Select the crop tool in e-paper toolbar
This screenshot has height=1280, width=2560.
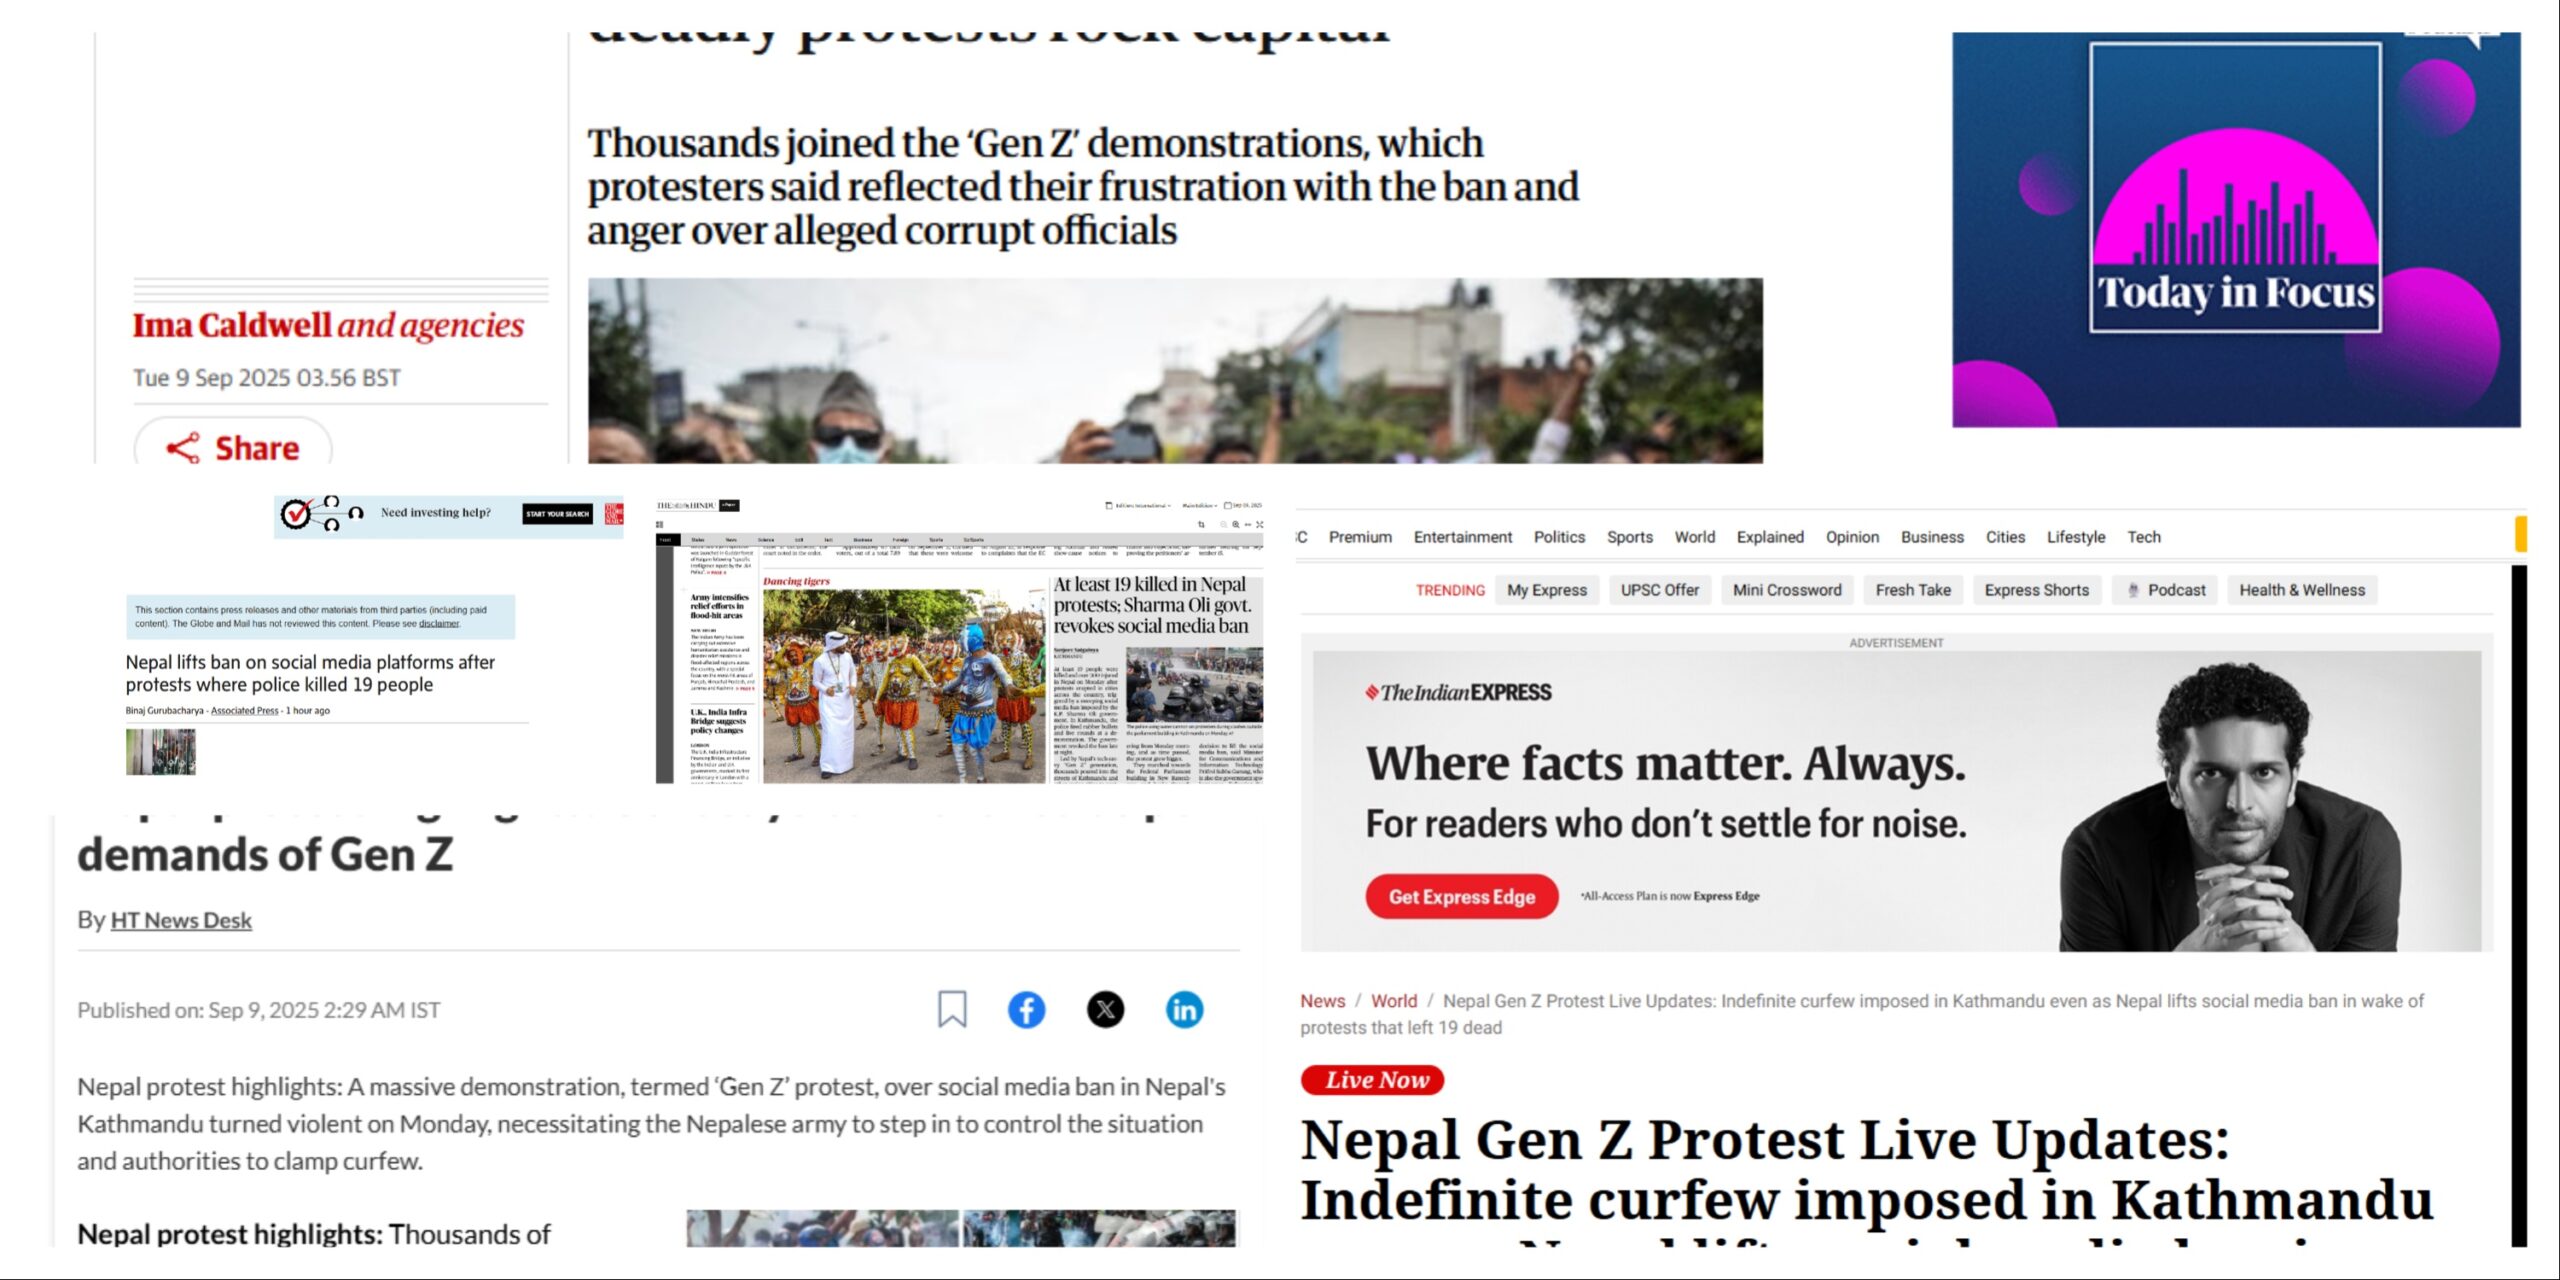point(1201,524)
